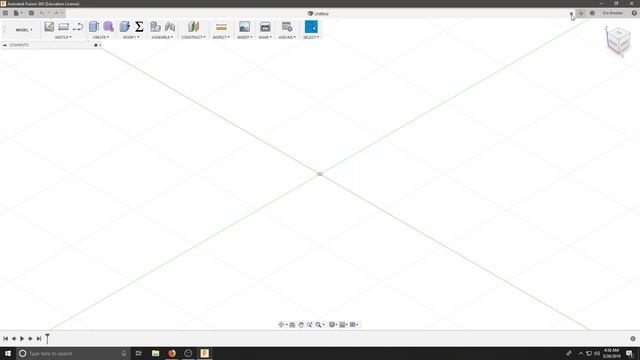Click the Windows search box
640x360 pixels.
click(x=73, y=353)
